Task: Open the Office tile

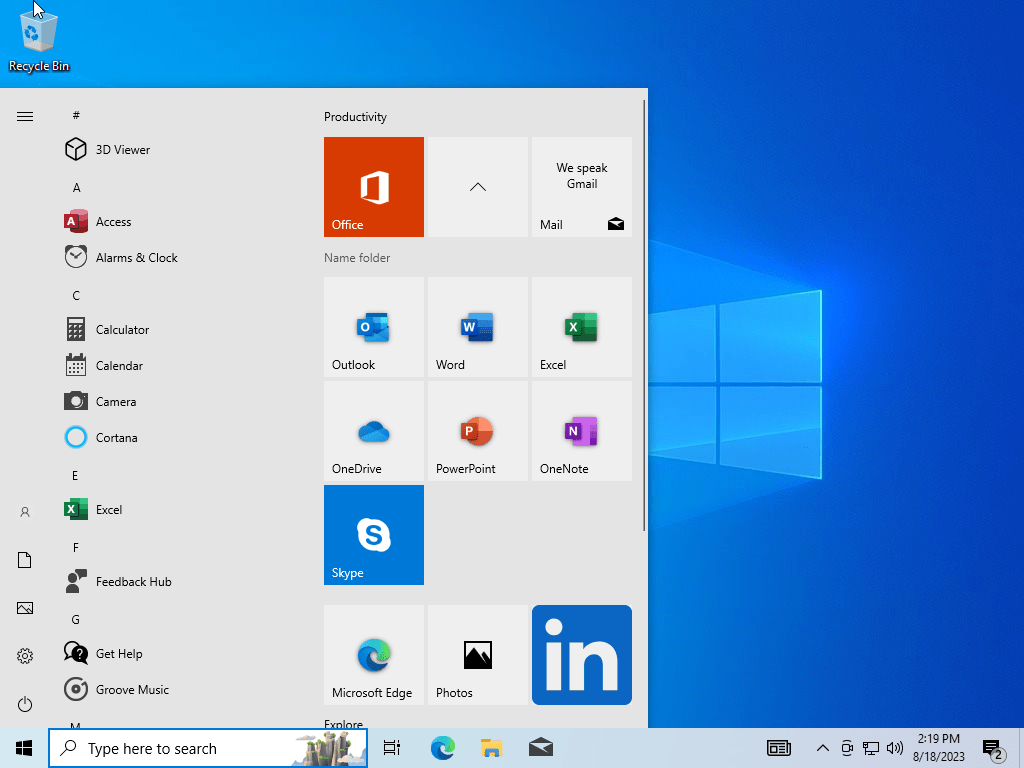Action: [x=374, y=187]
